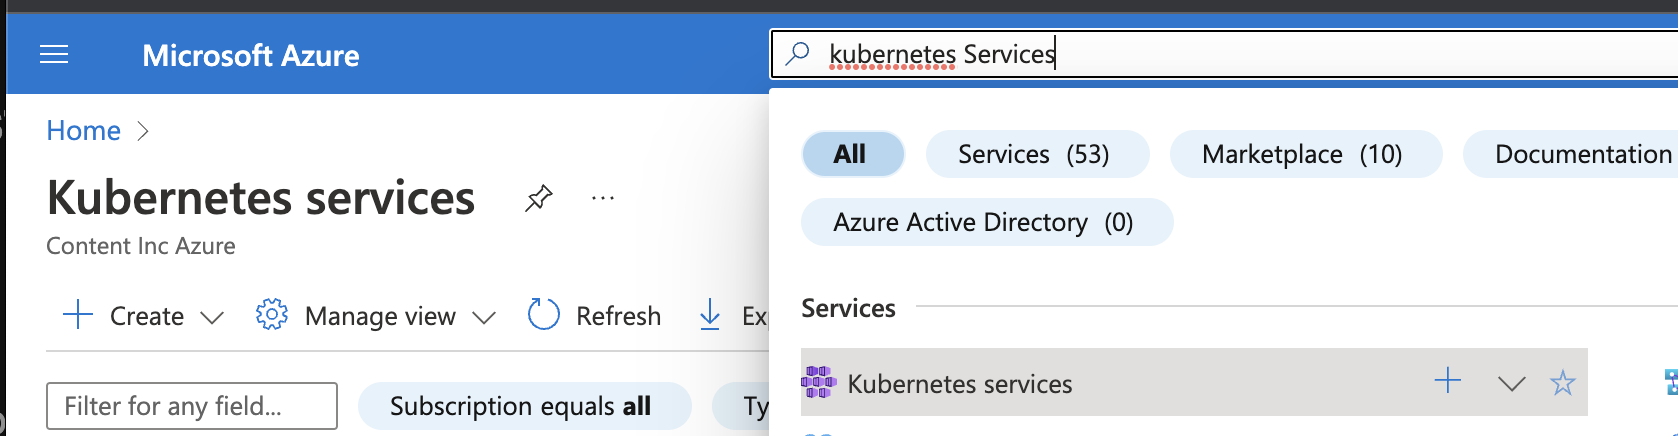Click the Manage view gear icon
Image resolution: width=1678 pixels, height=436 pixels.
[271, 315]
